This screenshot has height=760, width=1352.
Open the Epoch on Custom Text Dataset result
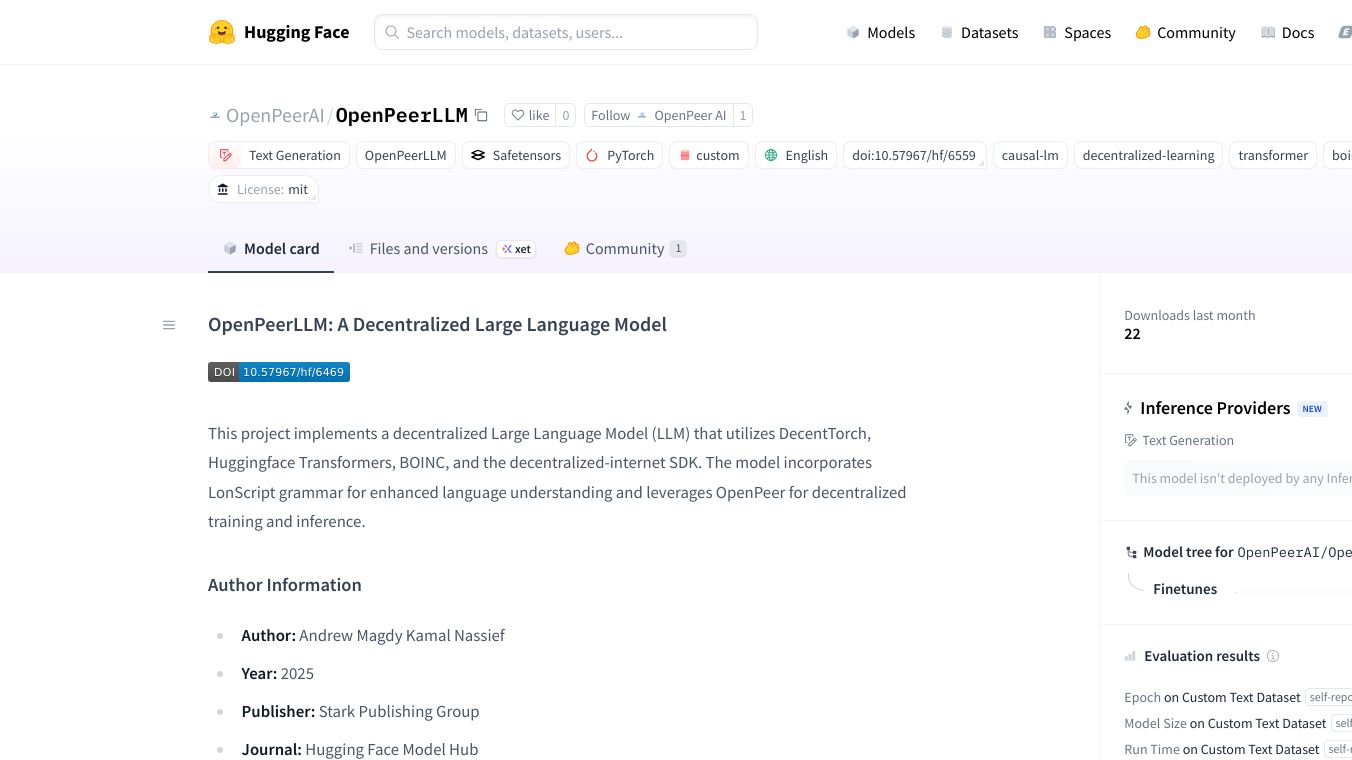click(x=1212, y=697)
